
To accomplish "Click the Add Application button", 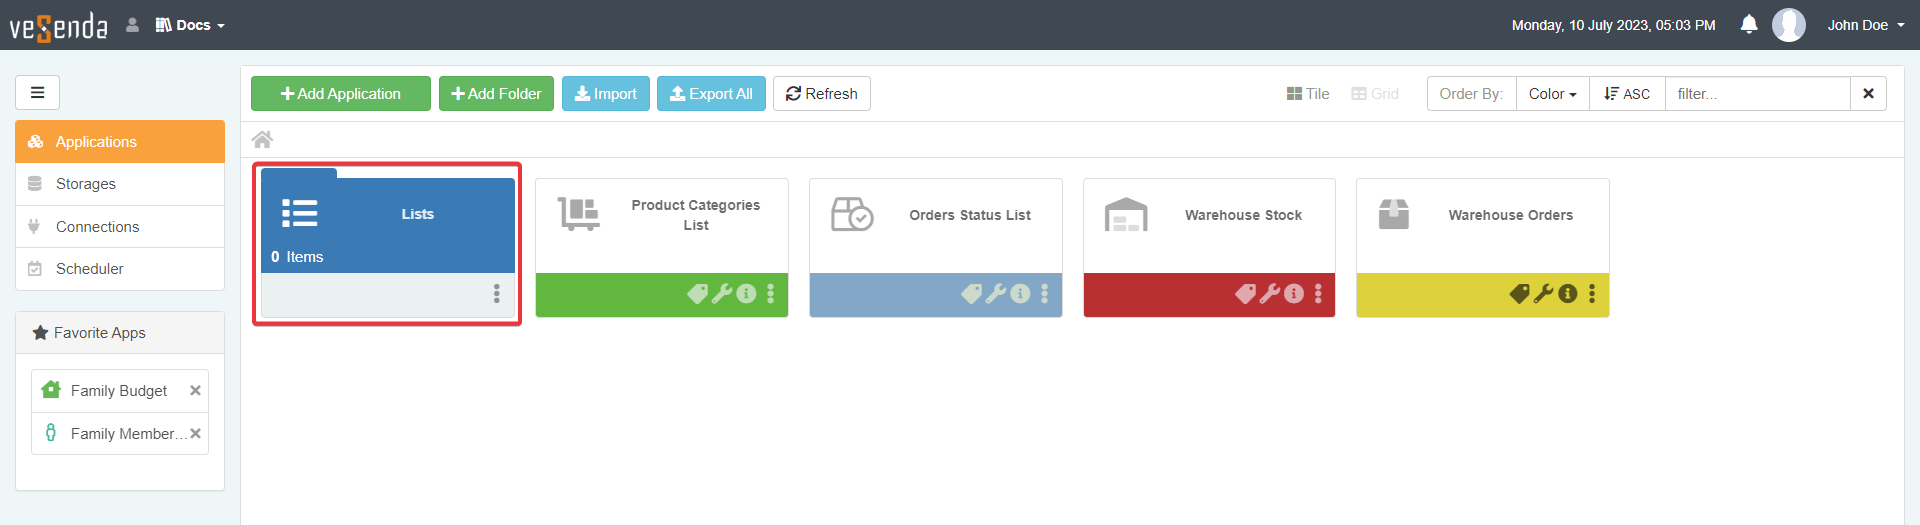I will (x=341, y=94).
